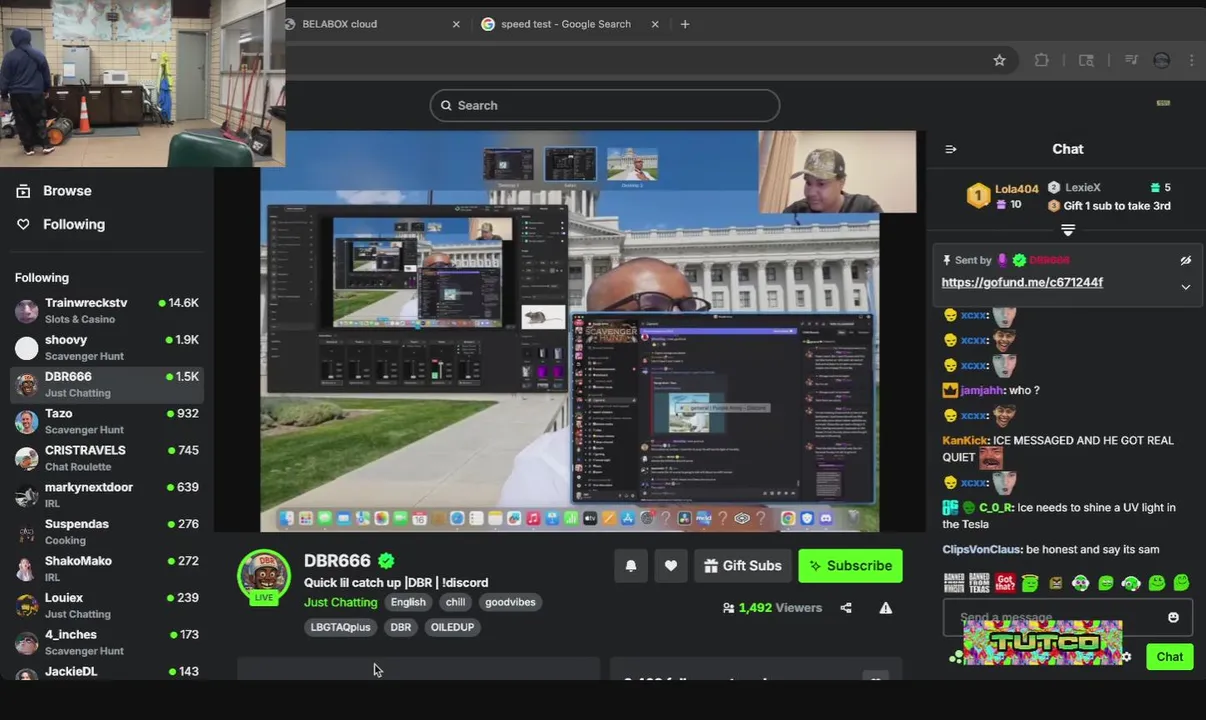
Task: Hide the pinned message with eye-slash icon
Action: click(x=1186, y=260)
